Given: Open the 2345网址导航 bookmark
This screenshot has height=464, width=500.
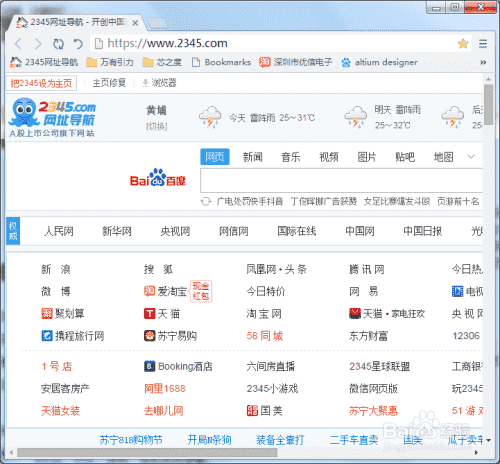Looking at the screenshot, I should (44, 62).
